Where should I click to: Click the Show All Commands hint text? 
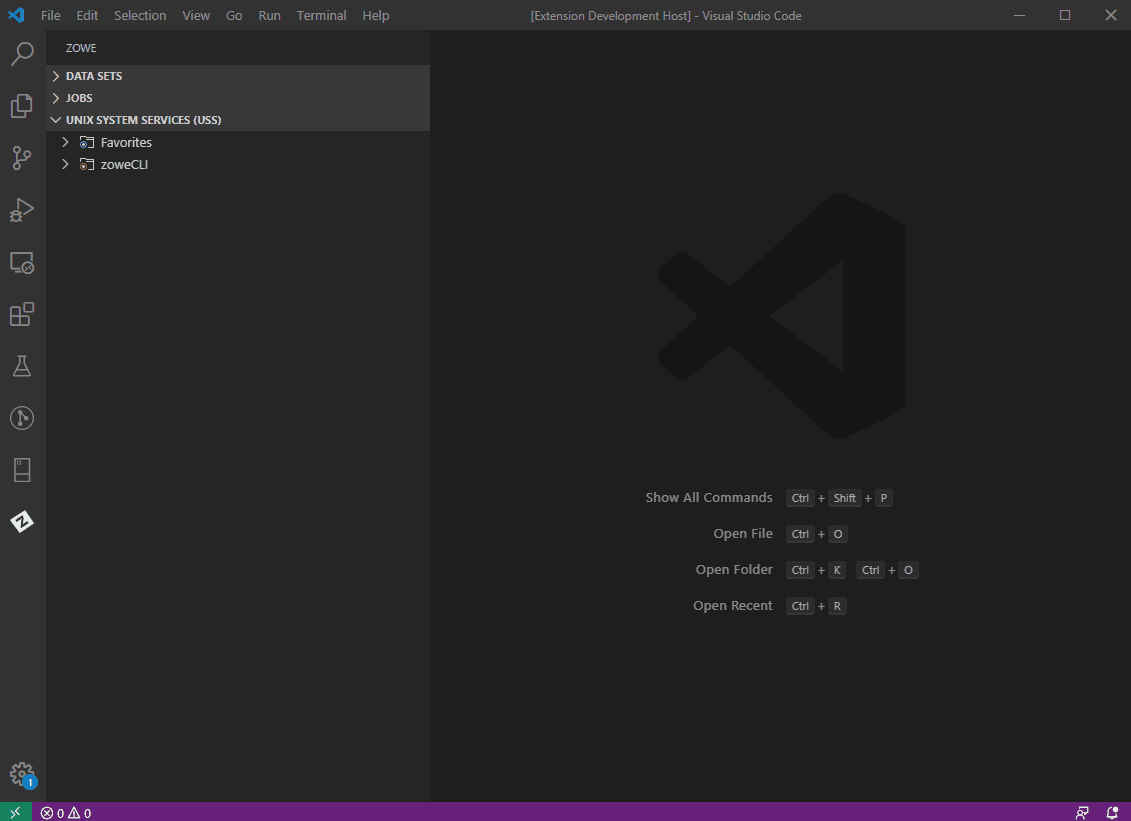point(709,498)
